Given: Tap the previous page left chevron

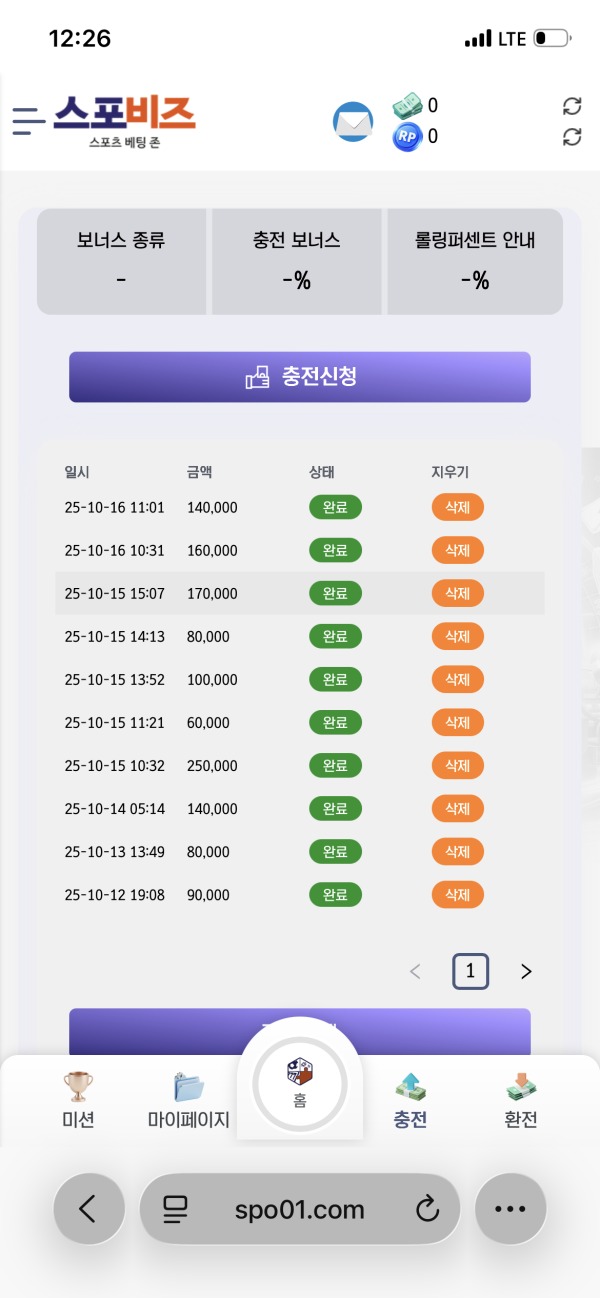Looking at the screenshot, I should (415, 971).
